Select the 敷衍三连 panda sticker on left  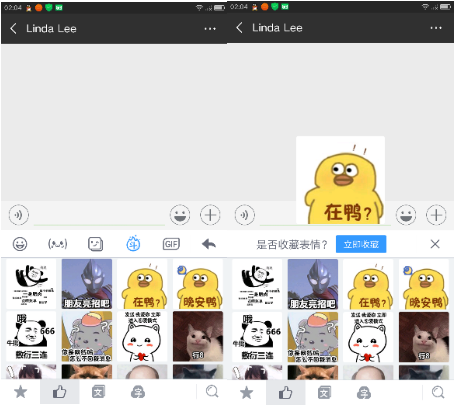pyautogui.click(x=31, y=337)
